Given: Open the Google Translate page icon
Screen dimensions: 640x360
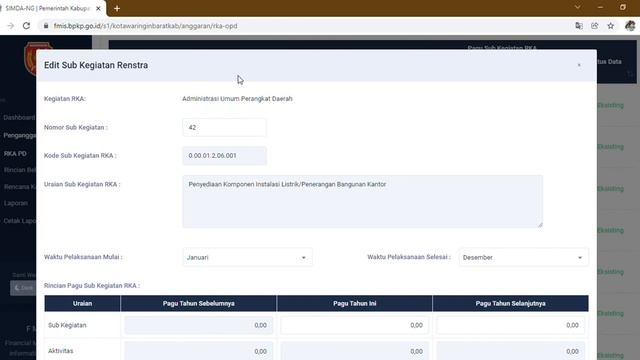Looking at the screenshot, I should pyautogui.click(x=579, y=26).
